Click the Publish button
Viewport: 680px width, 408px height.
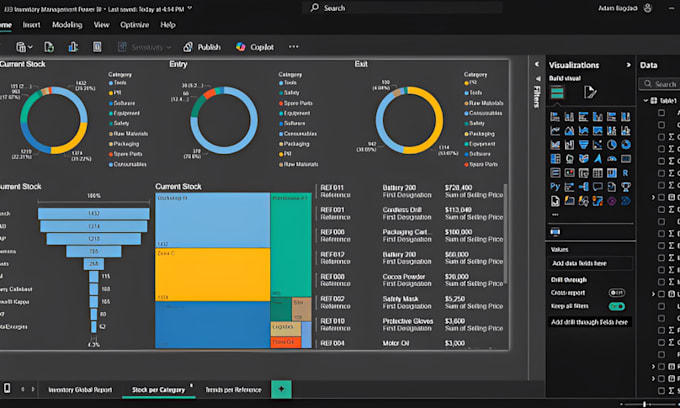(x=202, y=47)
